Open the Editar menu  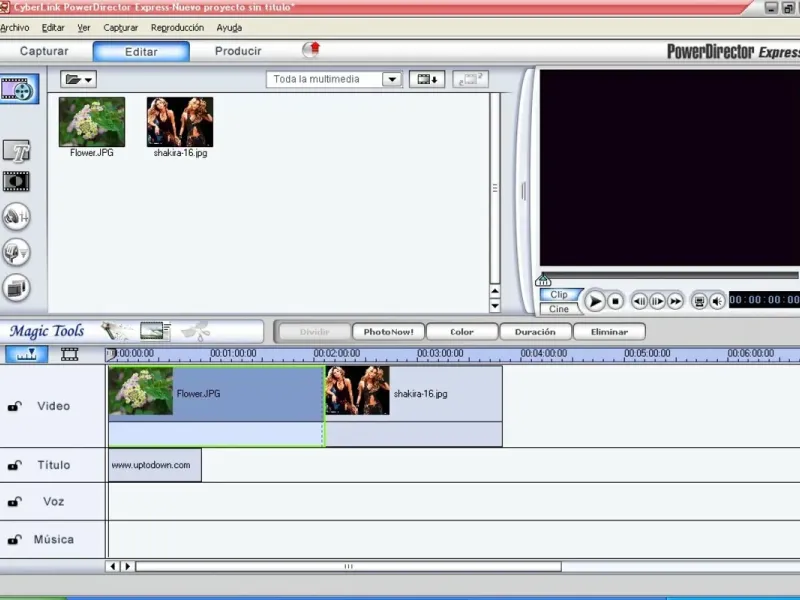click(x=53, y=28)
